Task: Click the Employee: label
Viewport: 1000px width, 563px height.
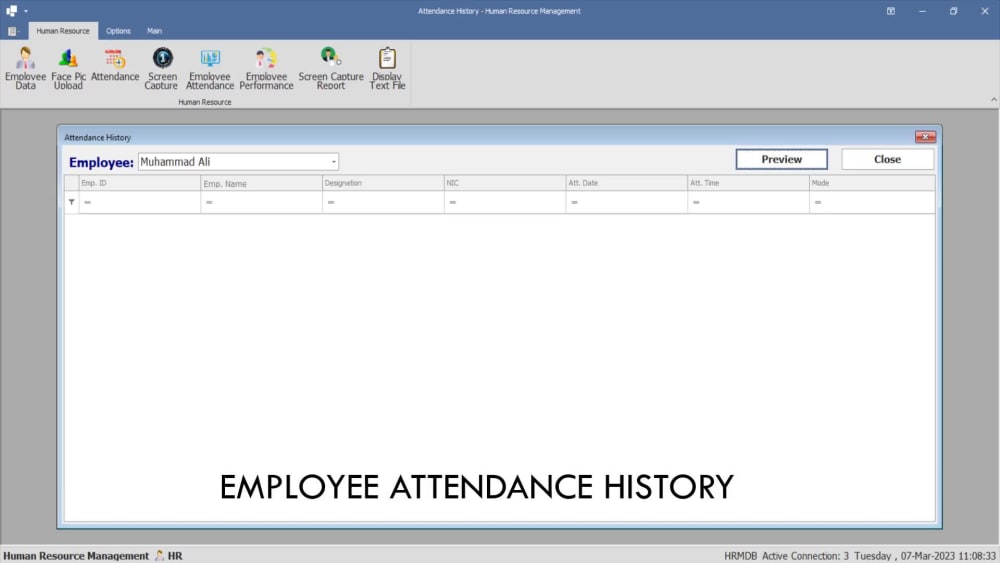Action: [x=101, y=163]
